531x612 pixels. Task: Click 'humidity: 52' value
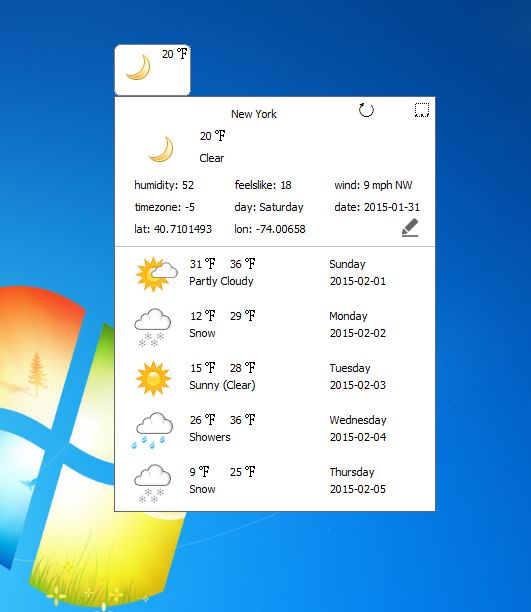164,185
